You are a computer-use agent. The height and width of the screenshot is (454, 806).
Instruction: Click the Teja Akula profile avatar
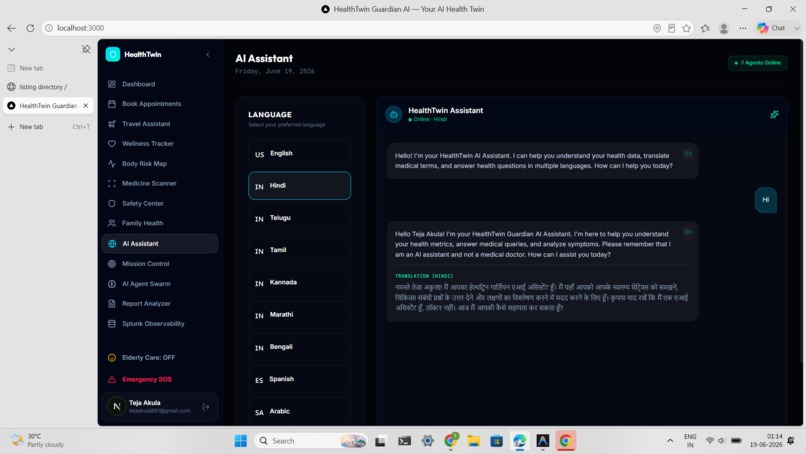point(117,406)
